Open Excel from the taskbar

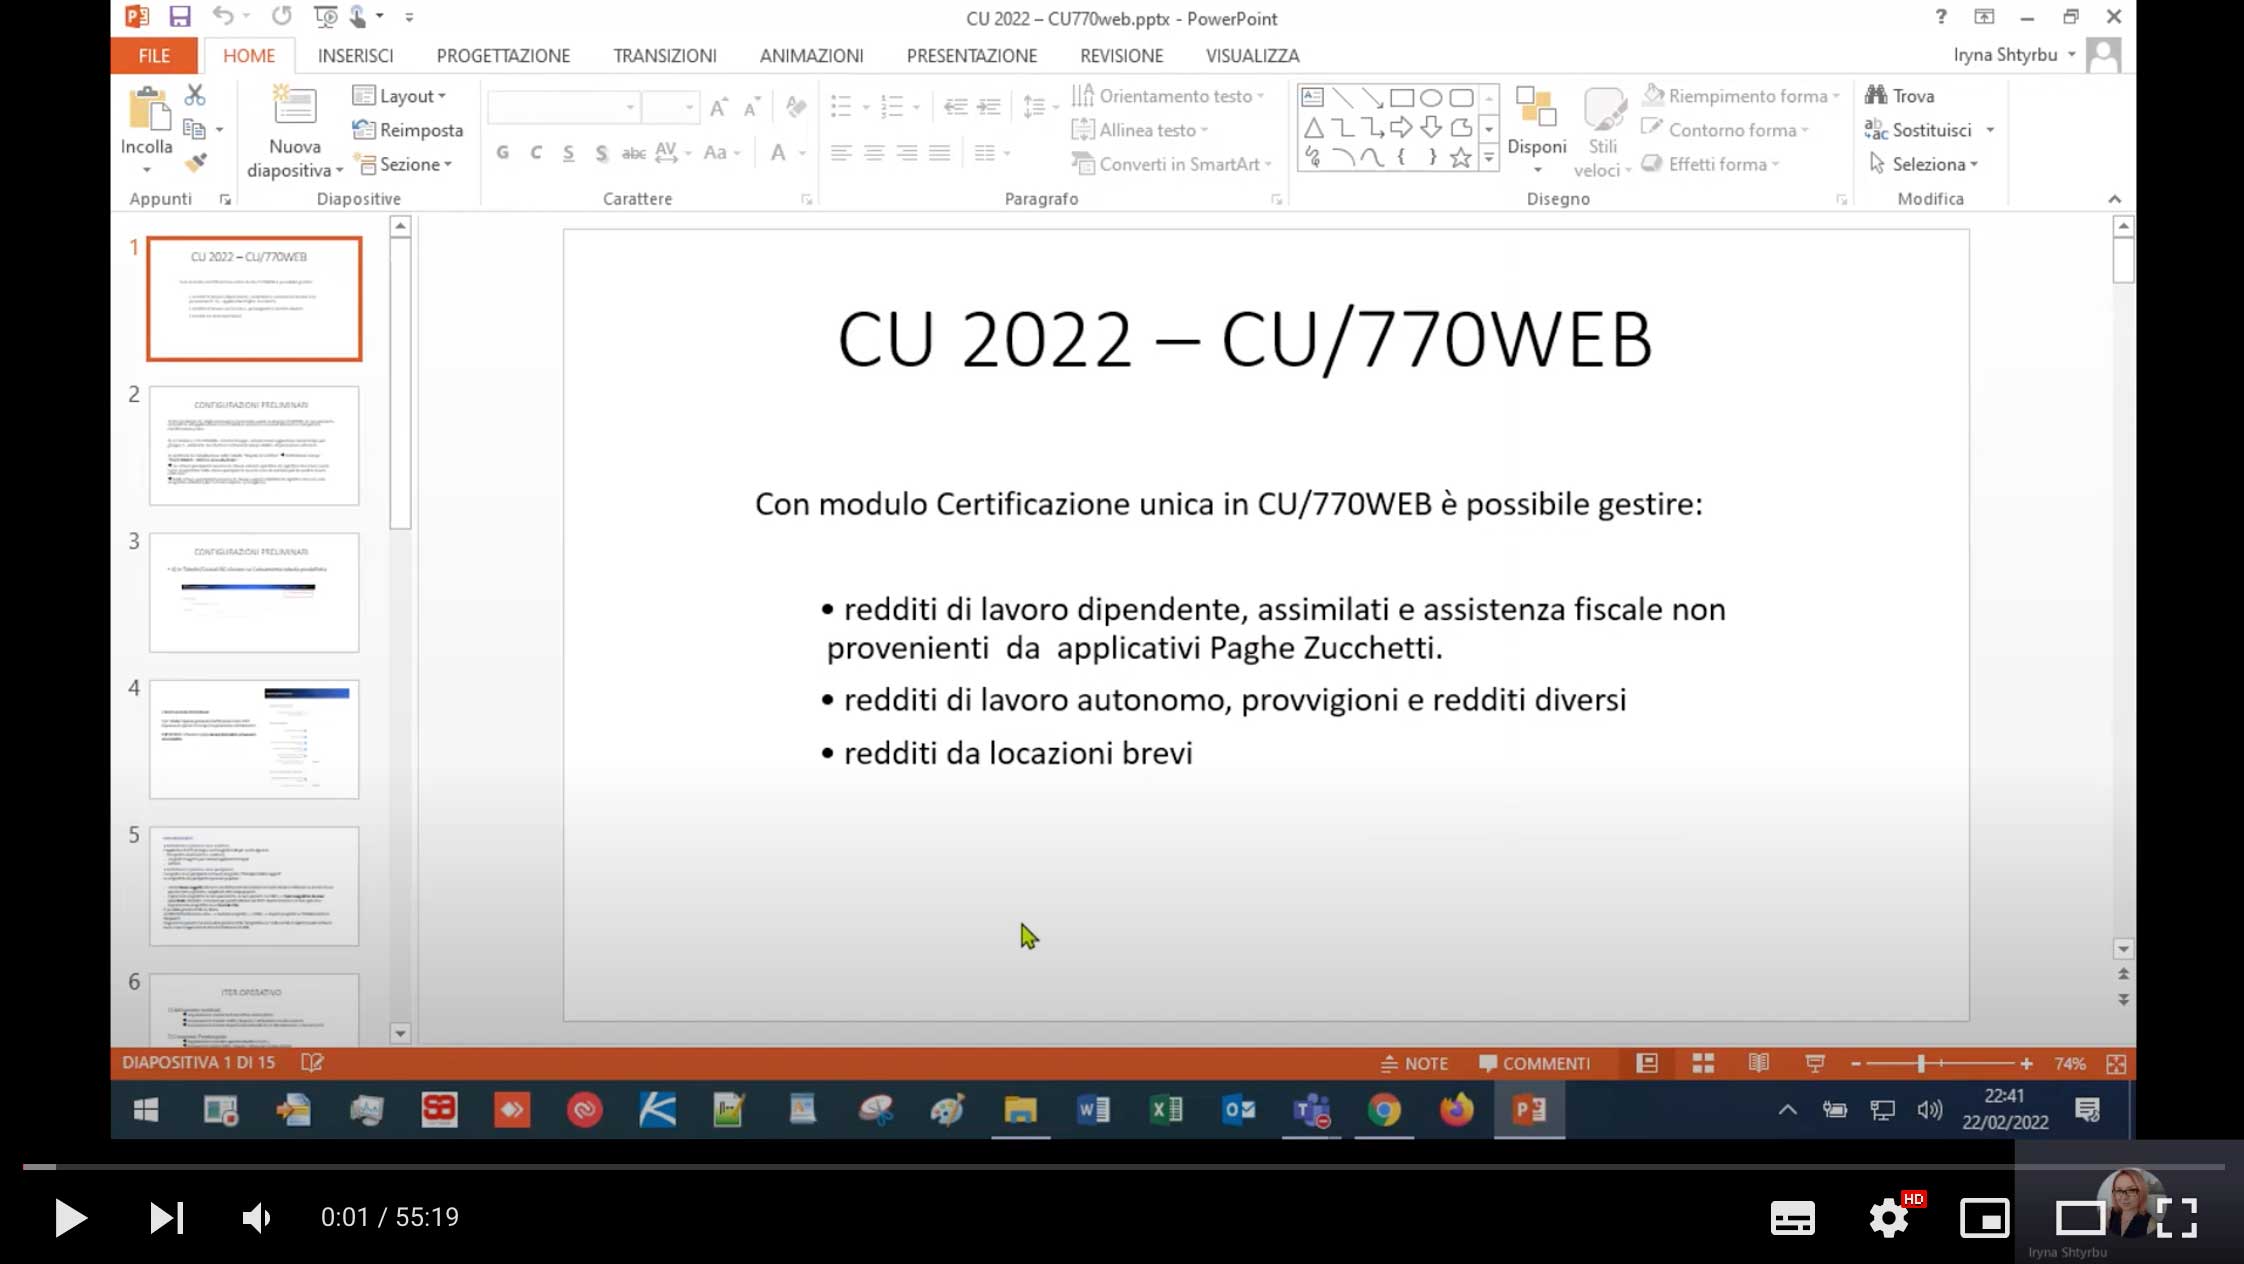[x=1166, y=1110]
